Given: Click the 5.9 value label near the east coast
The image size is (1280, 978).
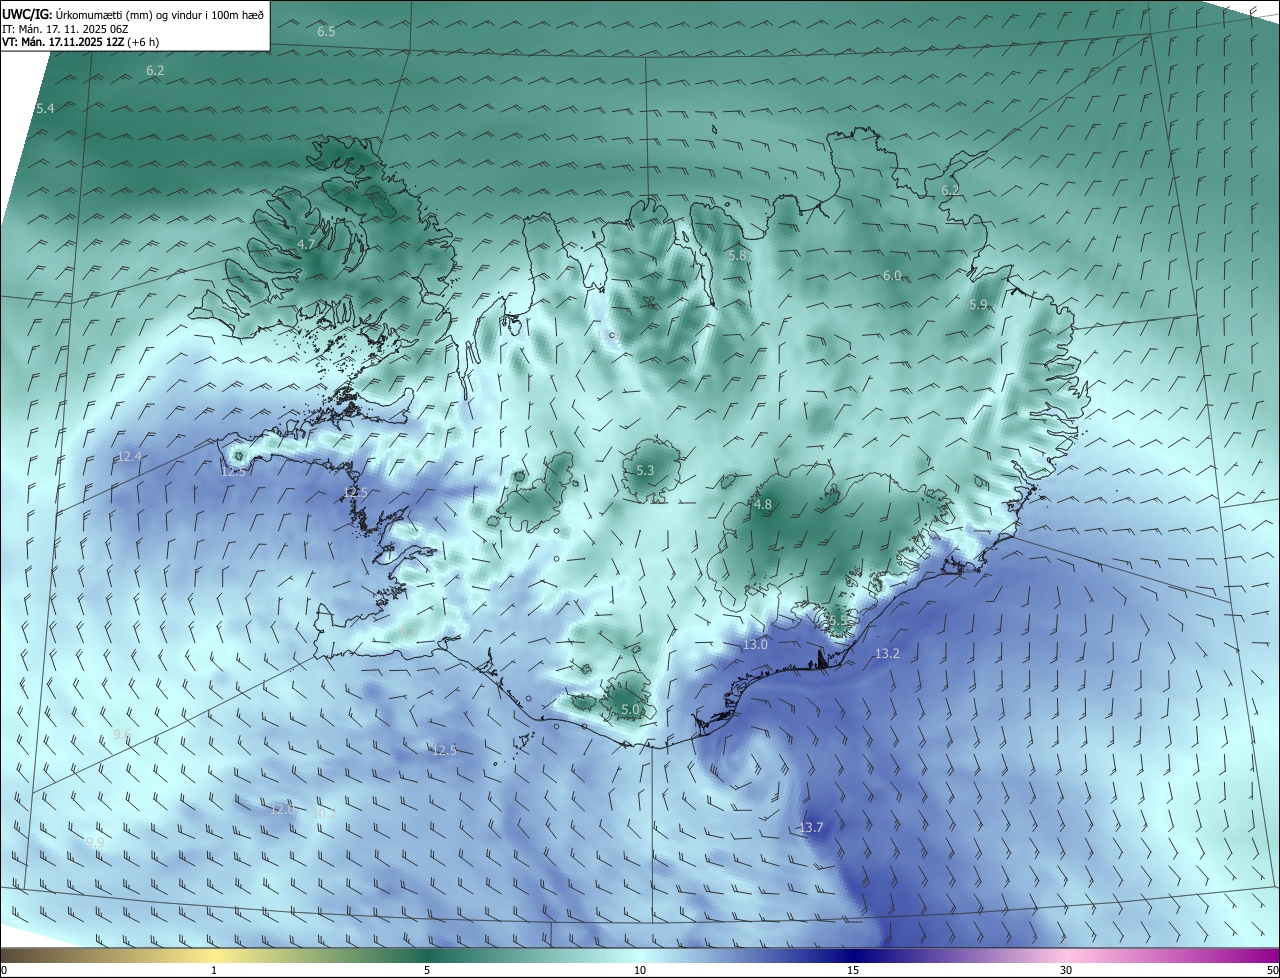Looking at the screenshot, I should (x=978, y=304).
